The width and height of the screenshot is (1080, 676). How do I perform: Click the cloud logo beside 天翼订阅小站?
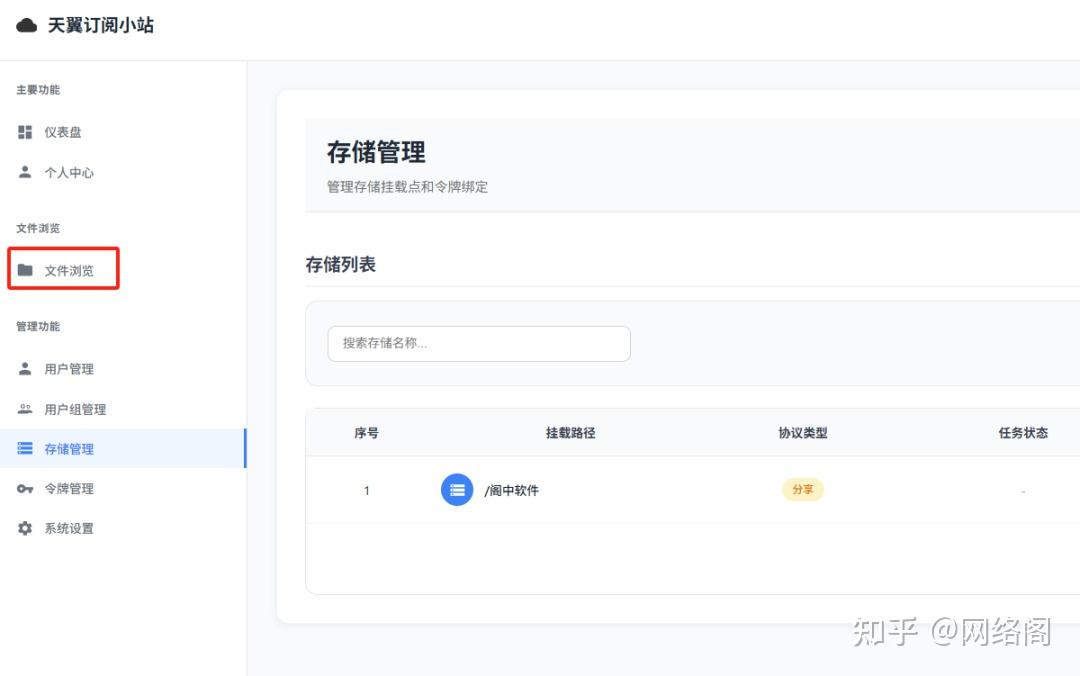pyautogui.click(x=25, y=26)
